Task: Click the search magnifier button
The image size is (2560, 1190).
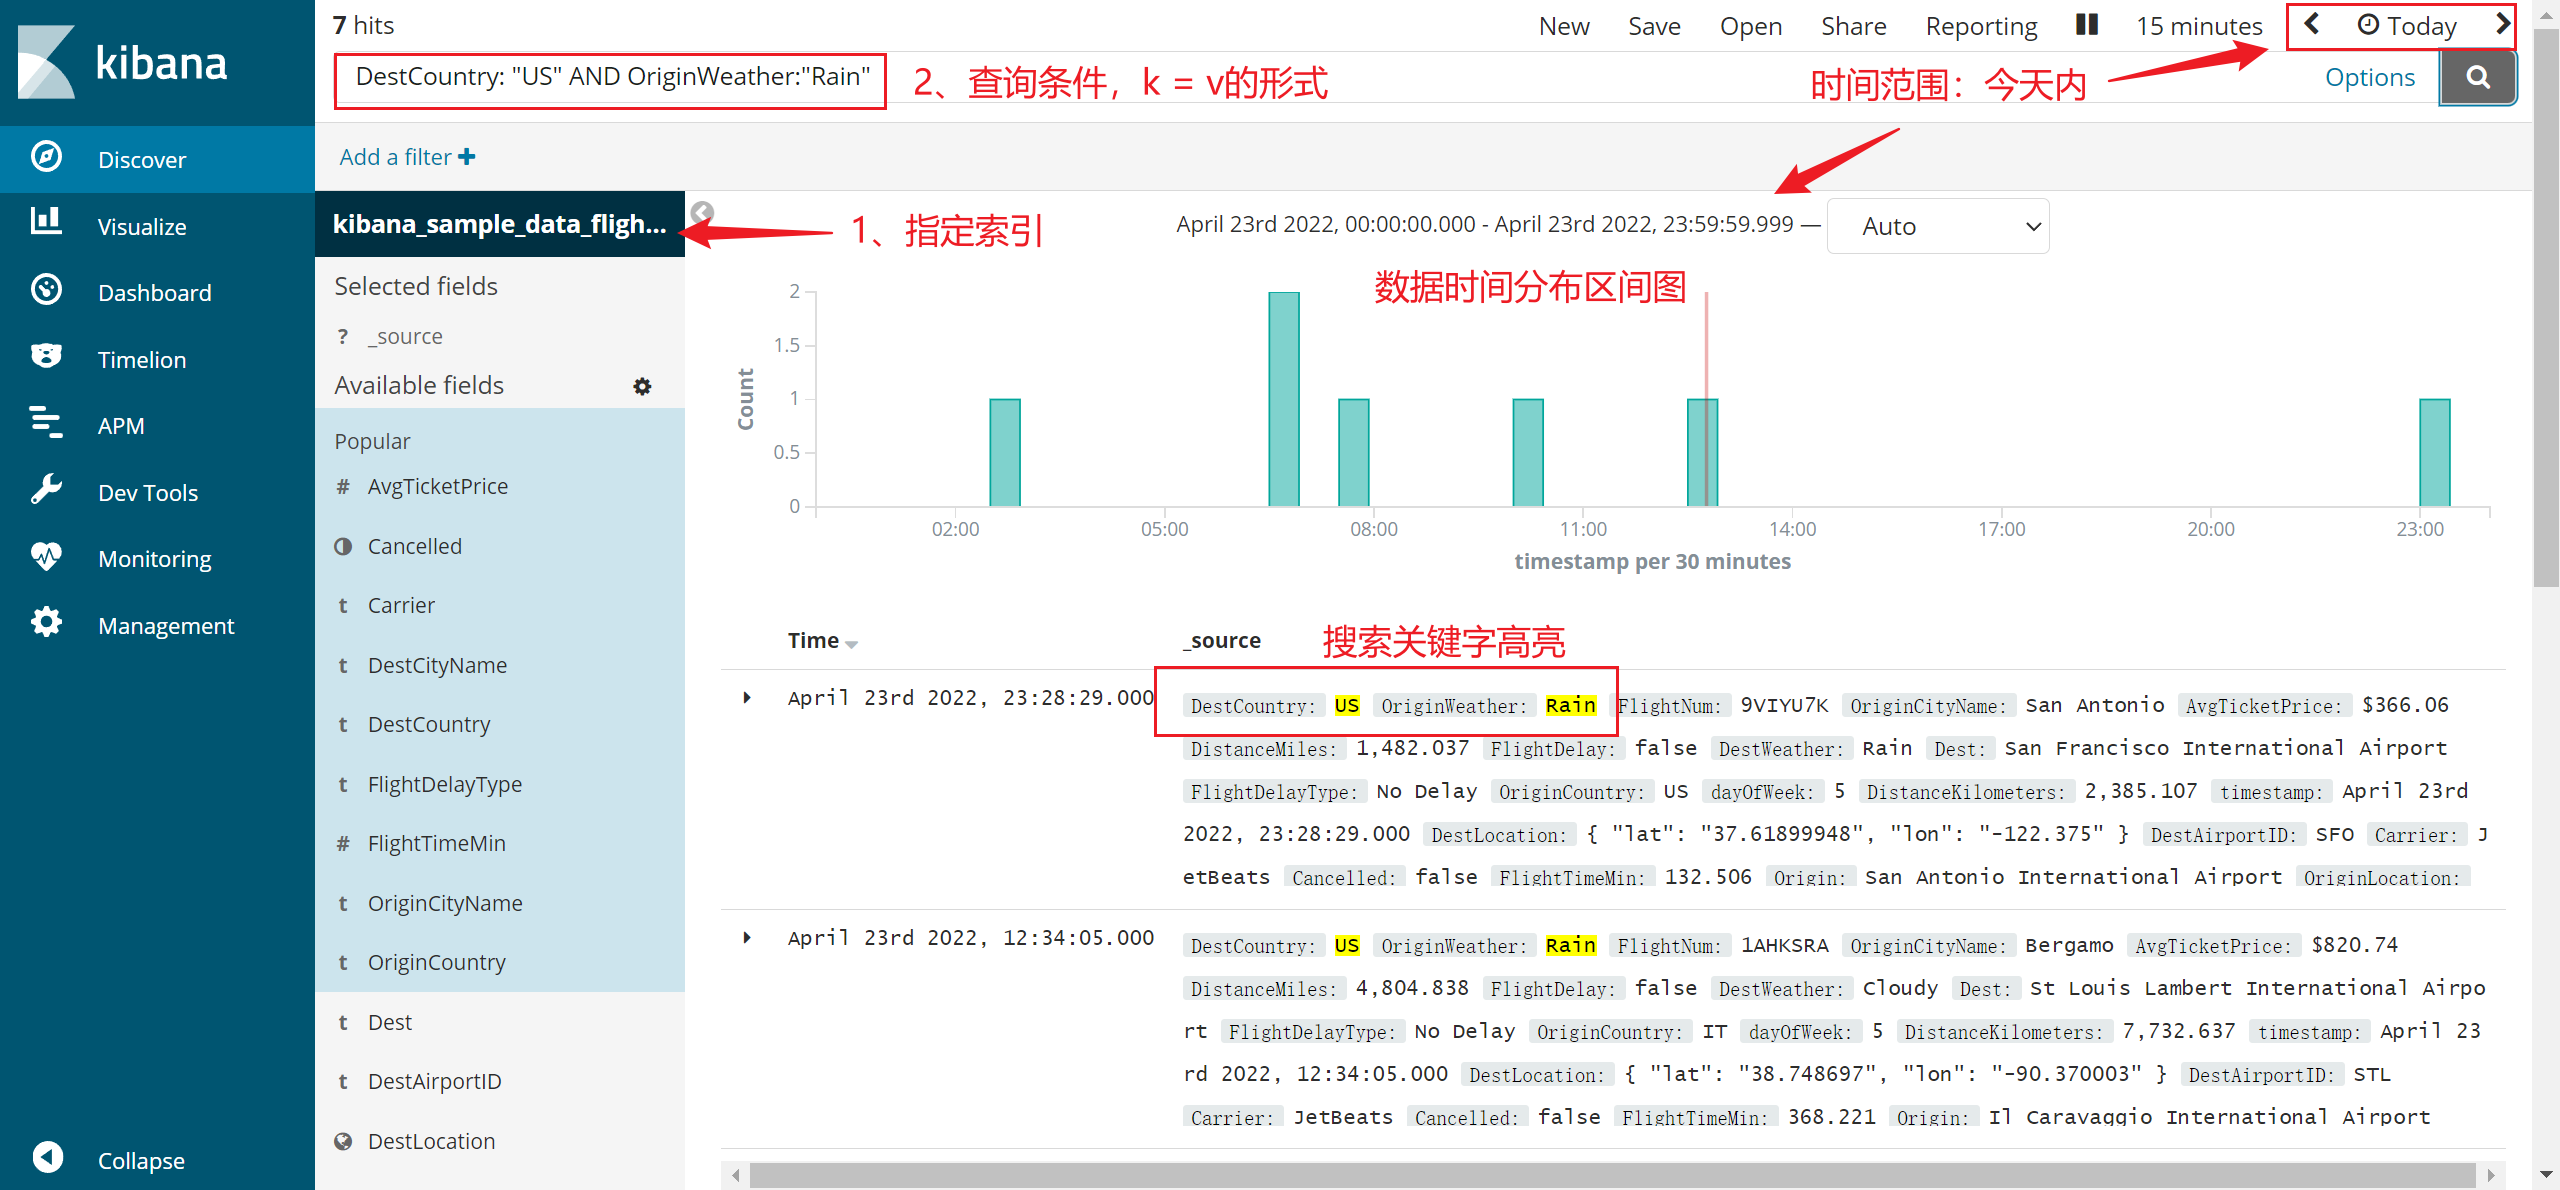Action: [x=2478, y=78]
